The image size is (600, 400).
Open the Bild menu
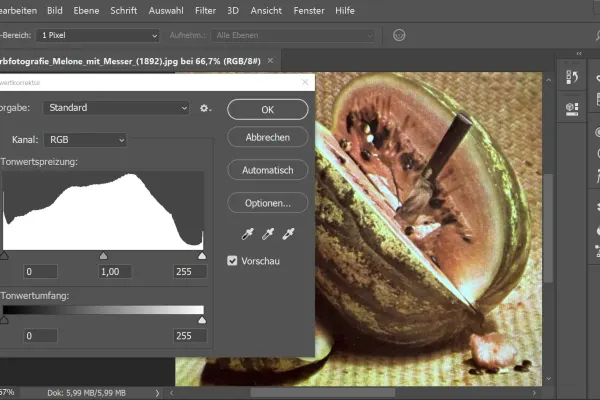(55, 11)
